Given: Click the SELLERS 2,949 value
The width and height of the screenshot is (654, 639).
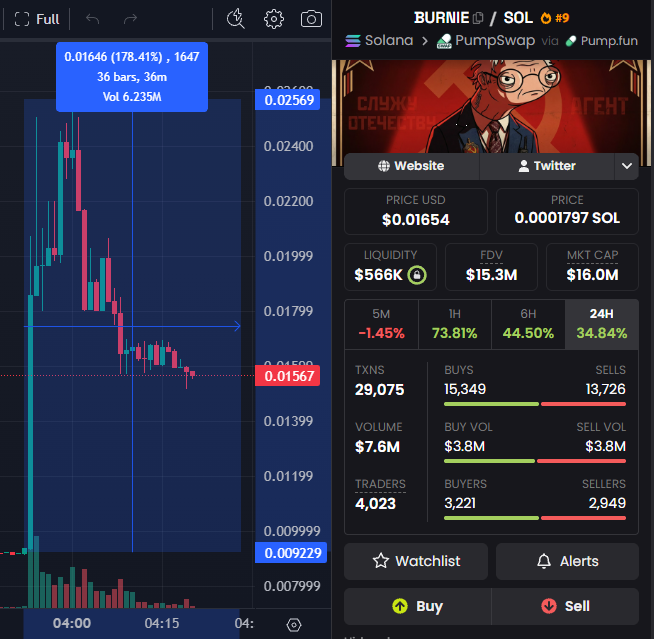Looking at the screenshot, I should click(x=607, y=503).
